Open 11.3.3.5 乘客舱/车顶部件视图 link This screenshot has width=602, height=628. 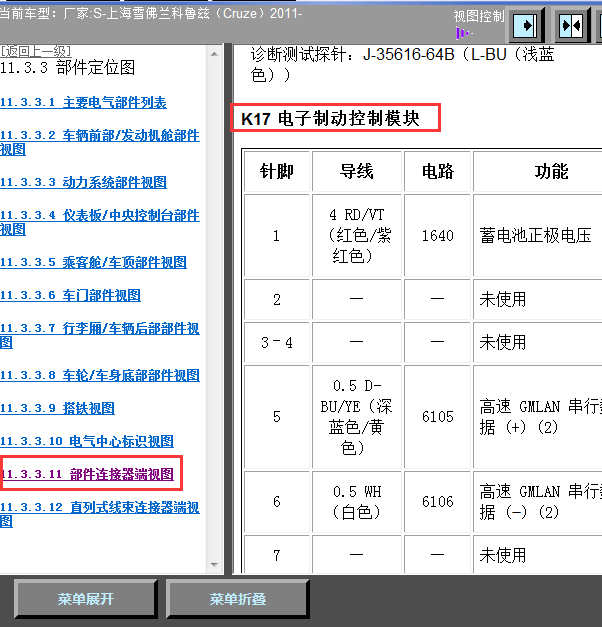93,263
